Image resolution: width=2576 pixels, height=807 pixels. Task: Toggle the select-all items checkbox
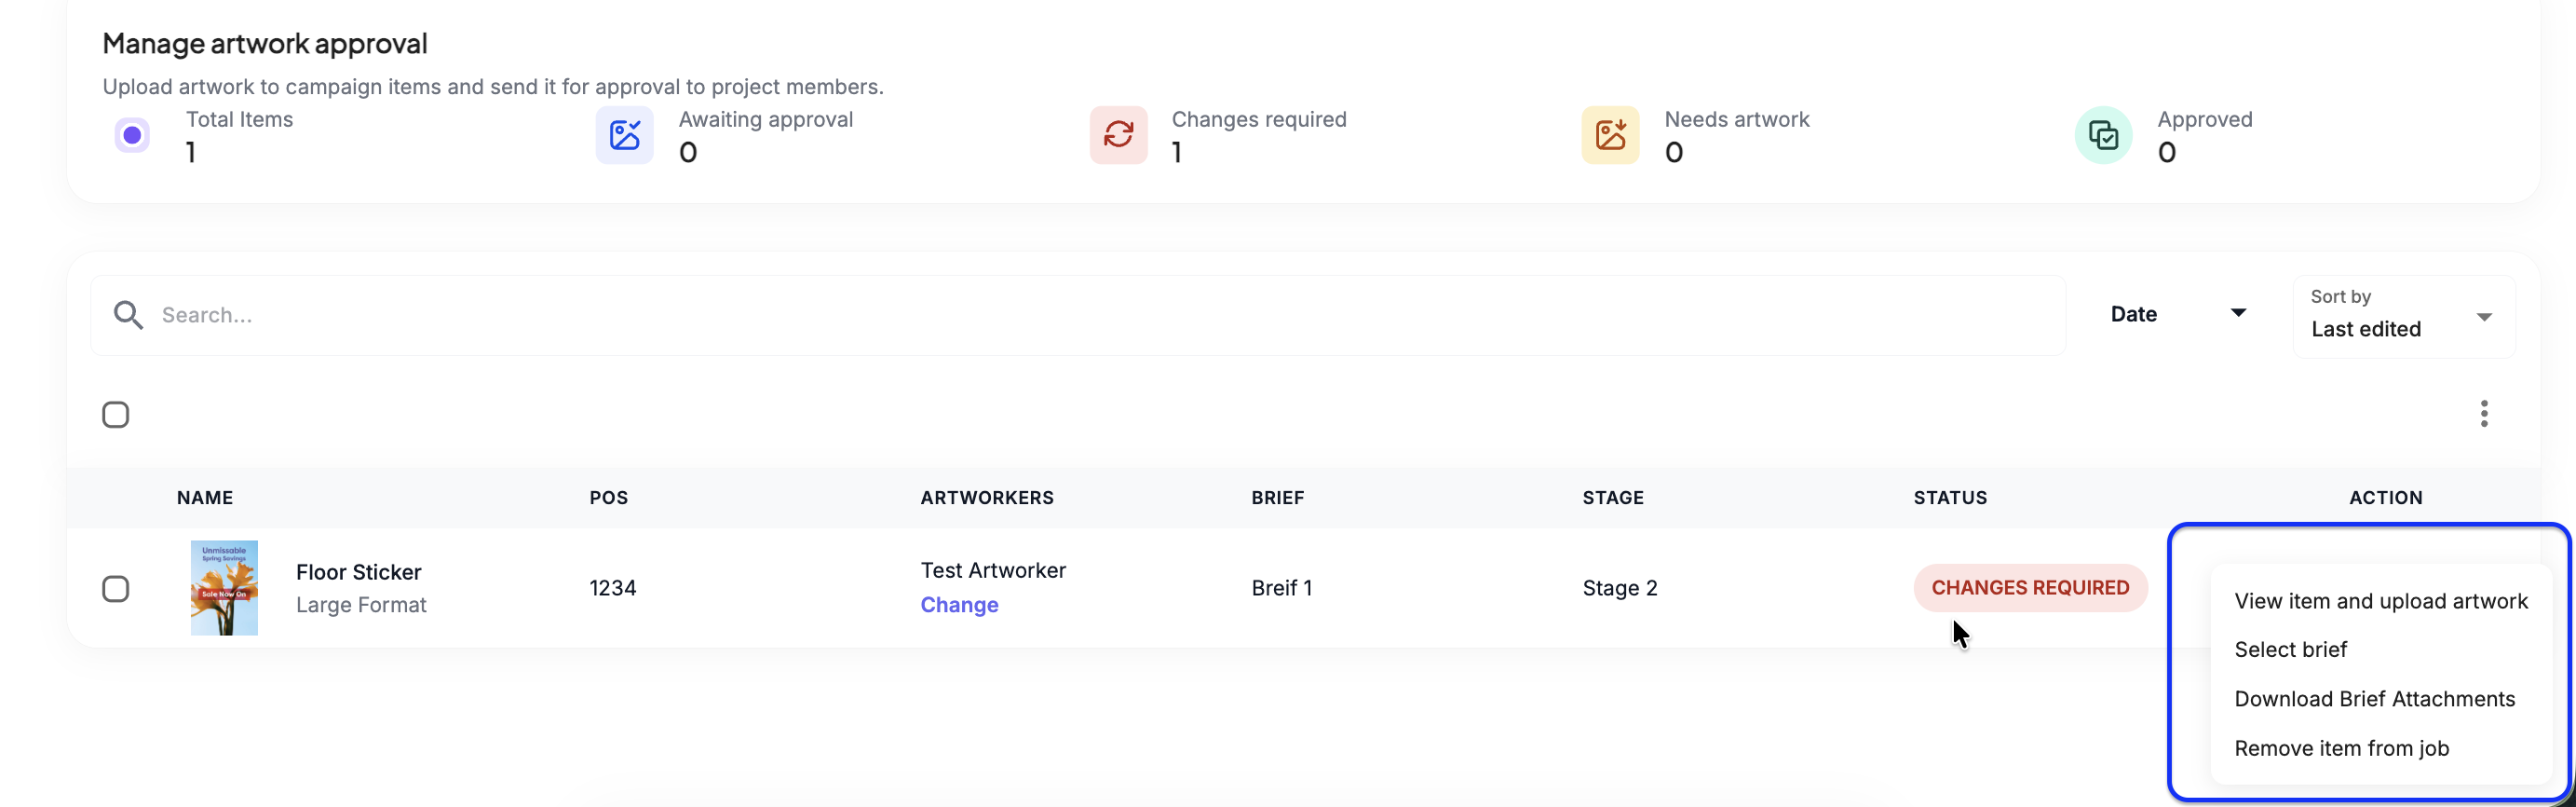click(116, 414)
